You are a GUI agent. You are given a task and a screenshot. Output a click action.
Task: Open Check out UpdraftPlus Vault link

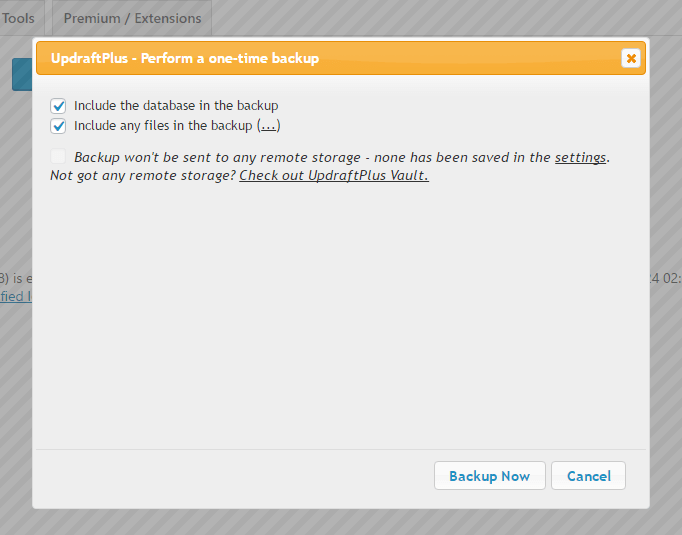tap(334, 175)
